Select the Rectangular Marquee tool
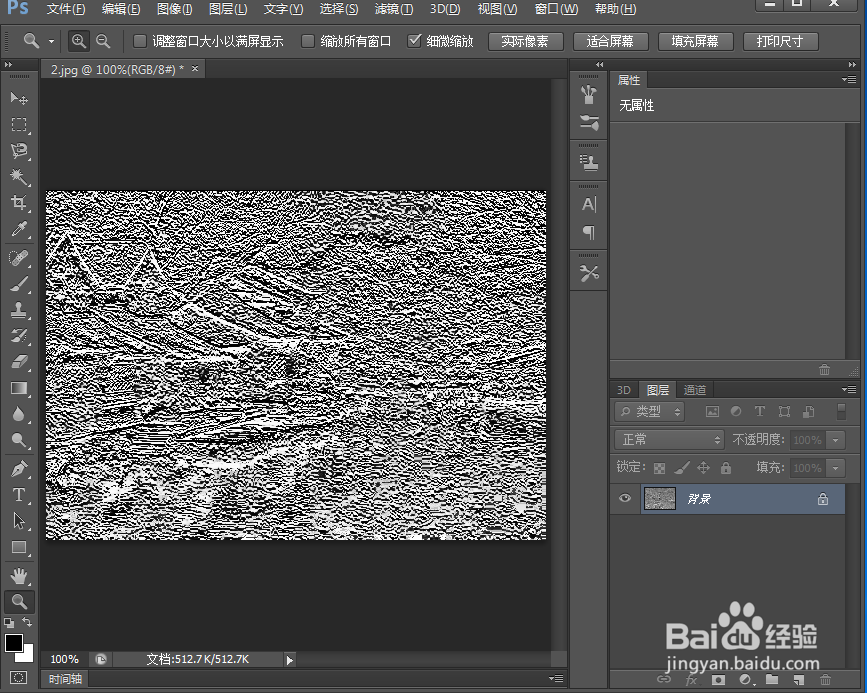Image resolution: width=867 pixels, height=693 pixels. 19,124
